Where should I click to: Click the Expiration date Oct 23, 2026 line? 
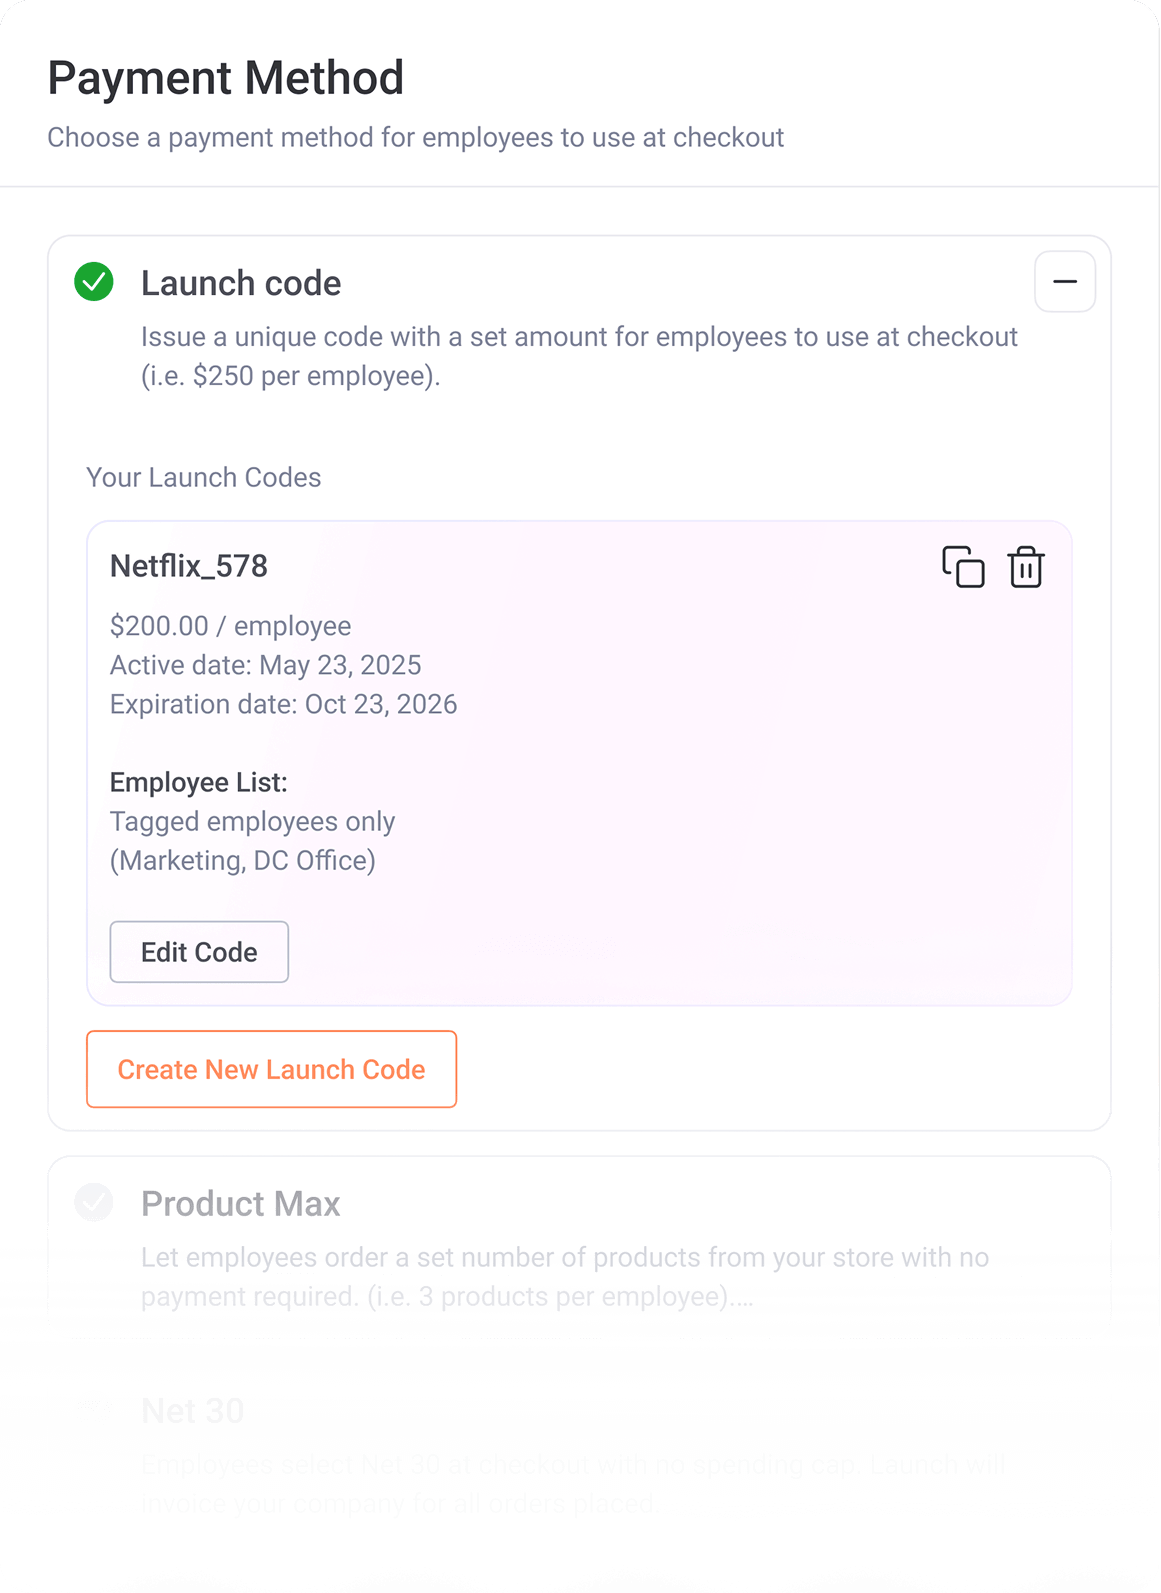283,704
